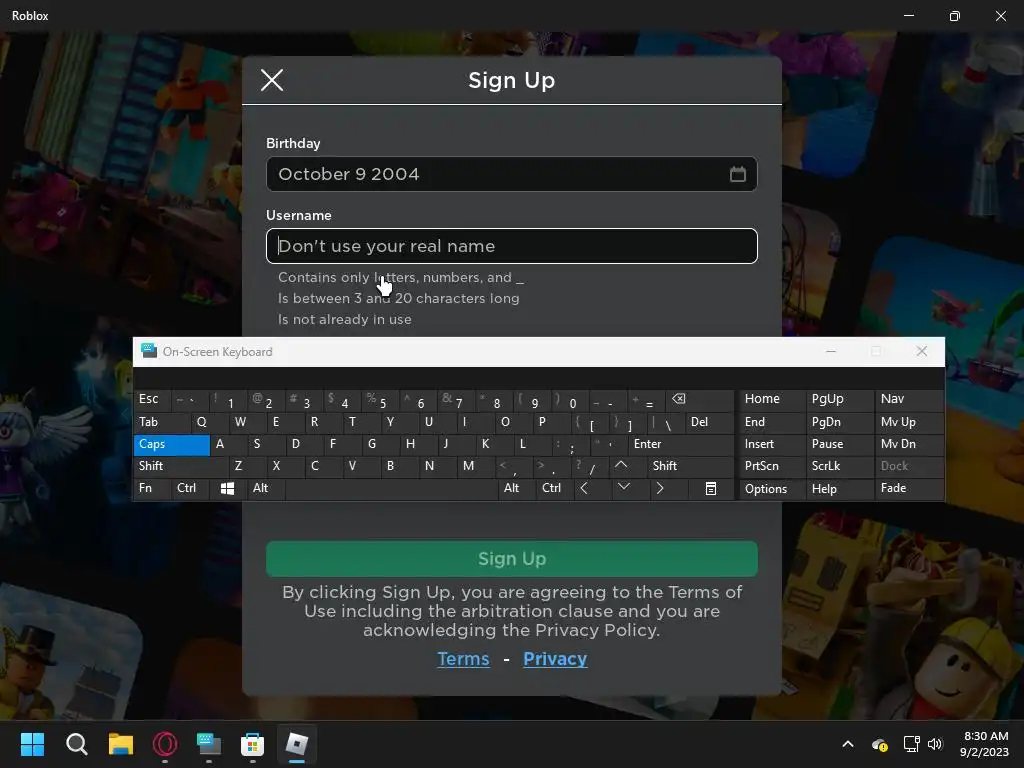This screenshot has height=768, width=1024.
Task: Open Microsoft Store from taskbar
Action: pyautogui.click(x=253, y=744)
